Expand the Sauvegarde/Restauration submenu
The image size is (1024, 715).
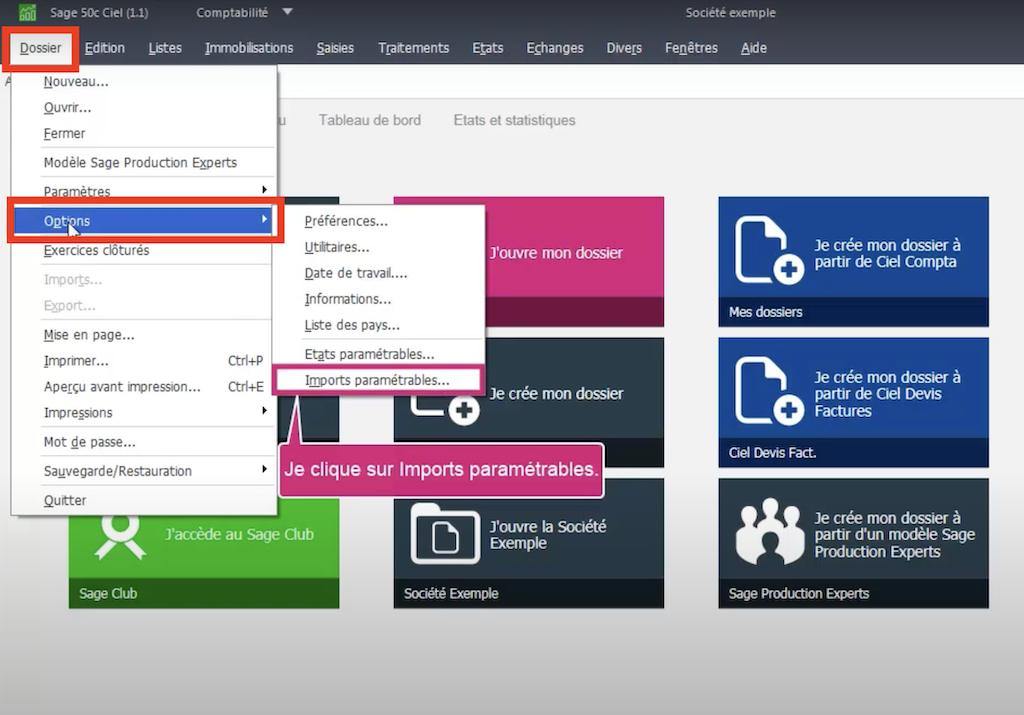click(143, 471)
